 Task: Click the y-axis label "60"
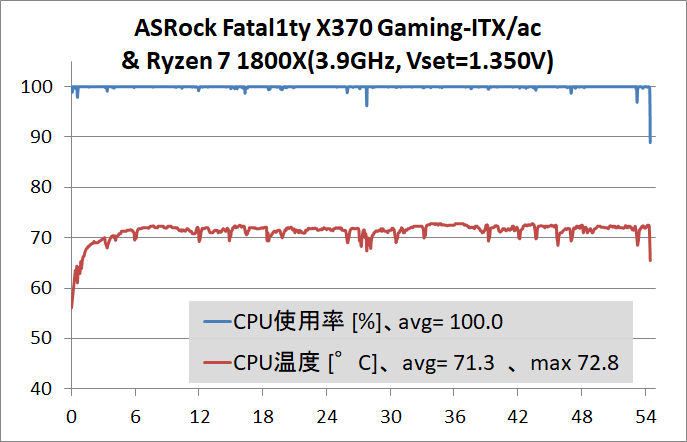coord(41,288)
